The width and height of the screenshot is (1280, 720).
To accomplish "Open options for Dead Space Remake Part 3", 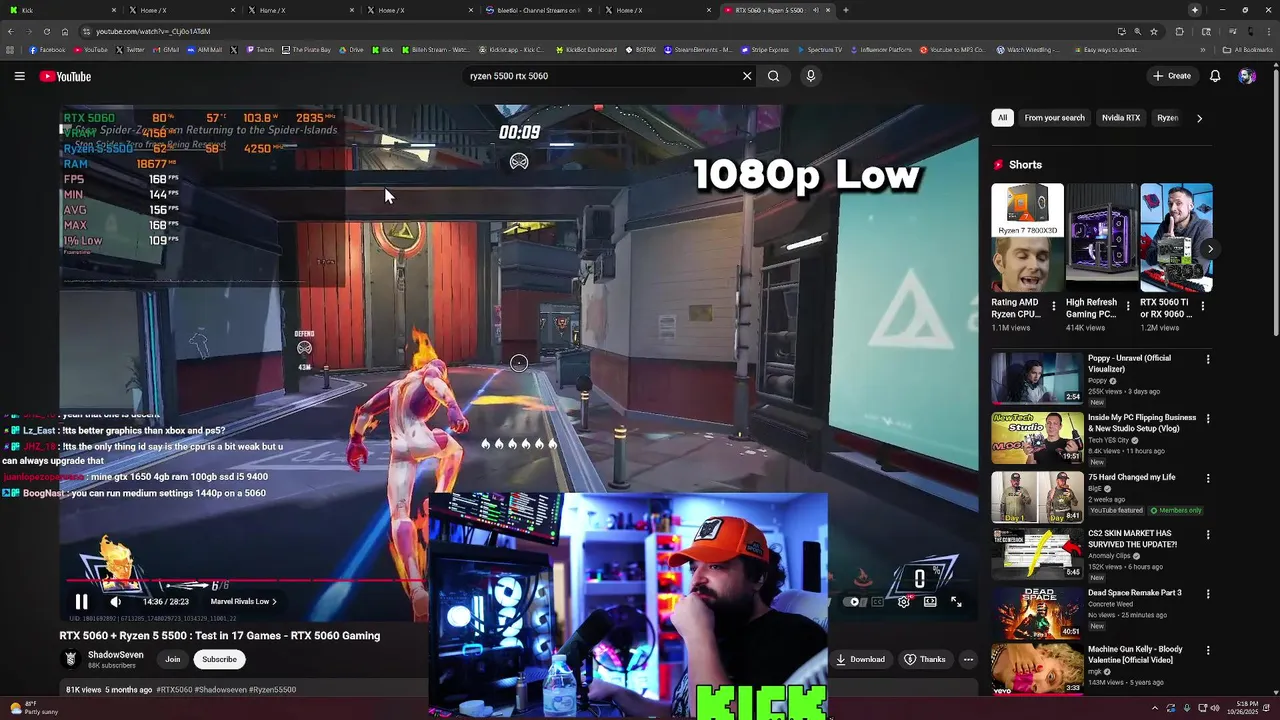I will click(1207, 594).
